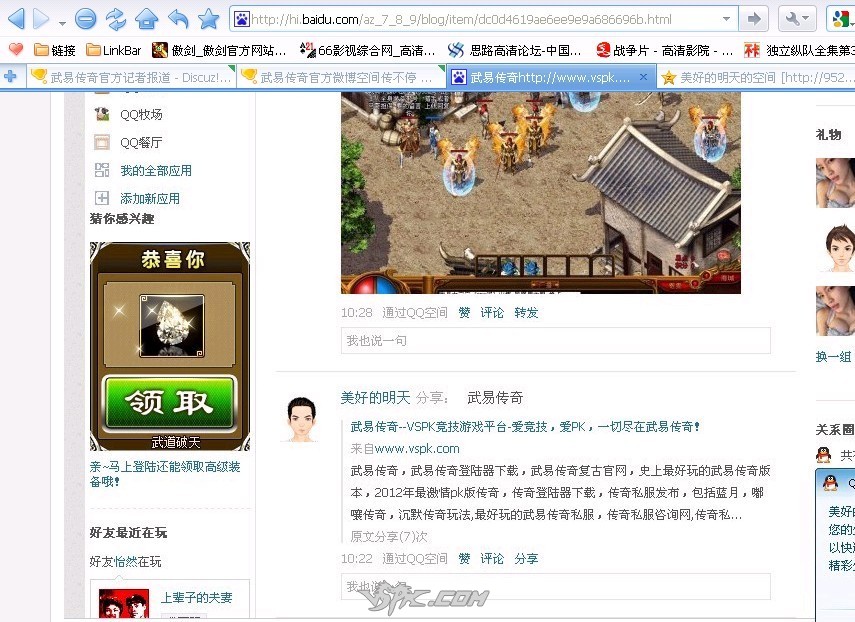Open the LinkBar bookmarks folder
The image size is (855, 622).
(113, 50)
